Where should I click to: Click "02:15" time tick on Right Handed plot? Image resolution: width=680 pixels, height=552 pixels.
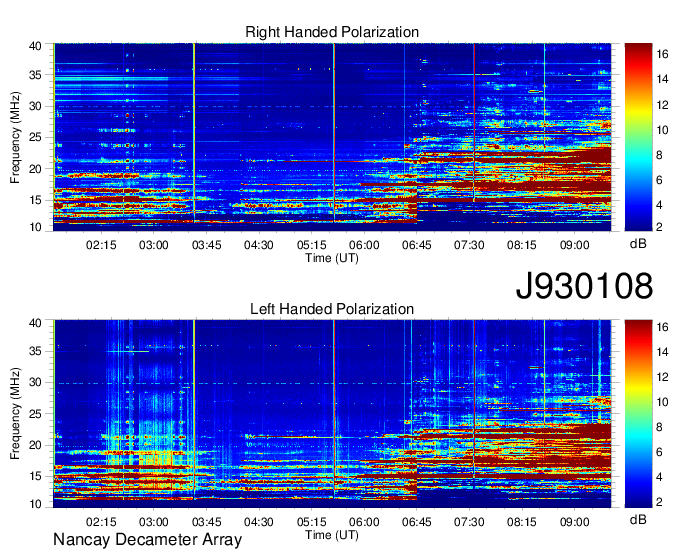pos(101,245)
